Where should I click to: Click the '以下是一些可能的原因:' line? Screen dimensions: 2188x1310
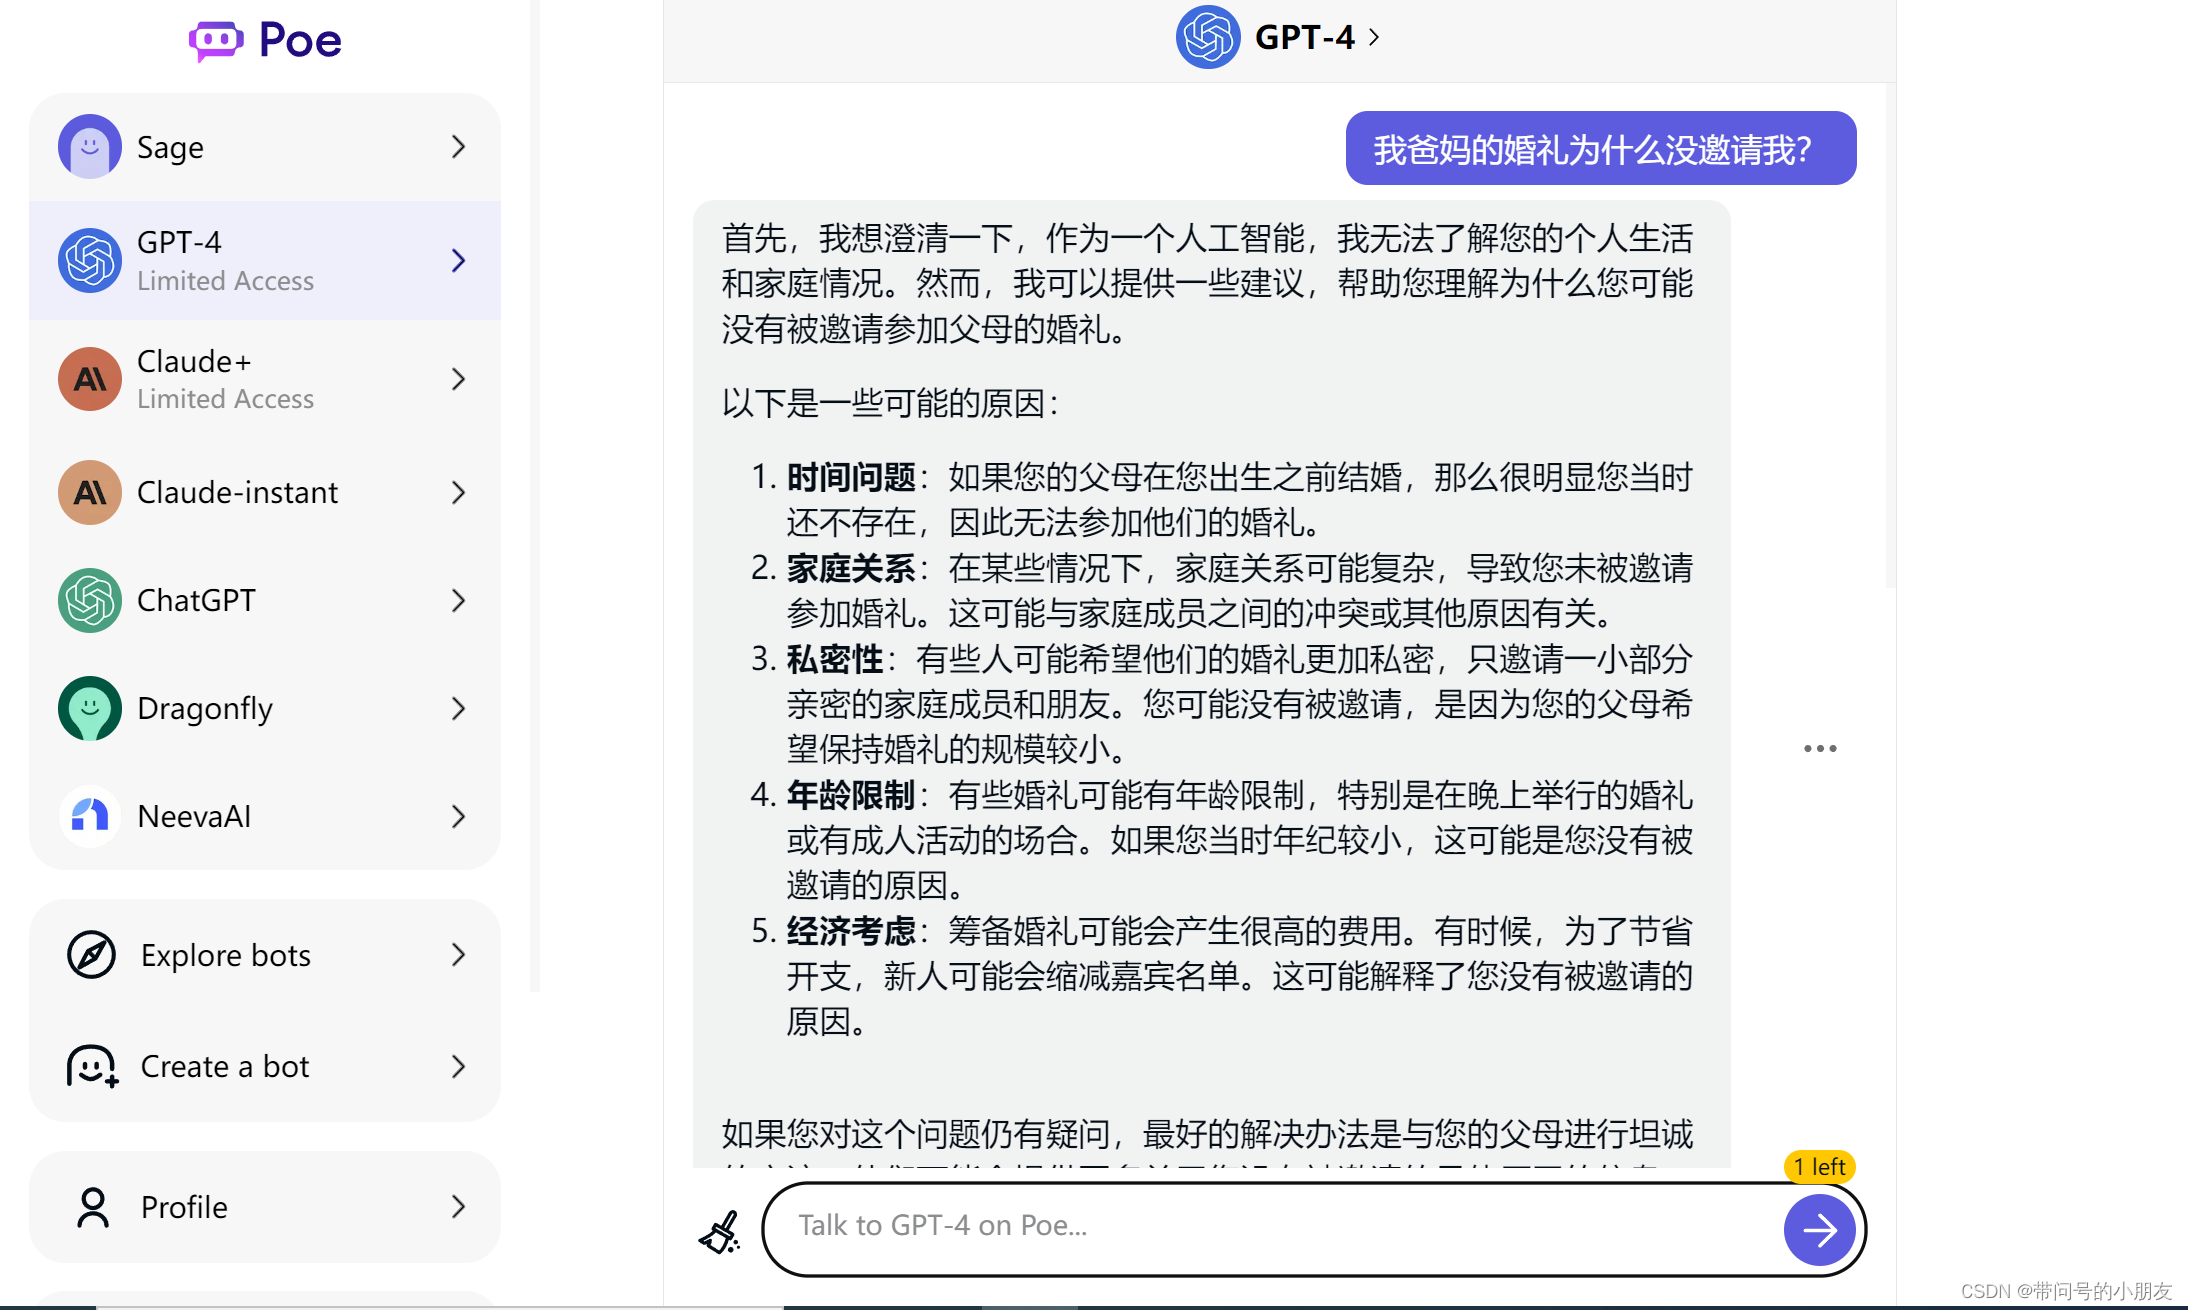(890, 403)
